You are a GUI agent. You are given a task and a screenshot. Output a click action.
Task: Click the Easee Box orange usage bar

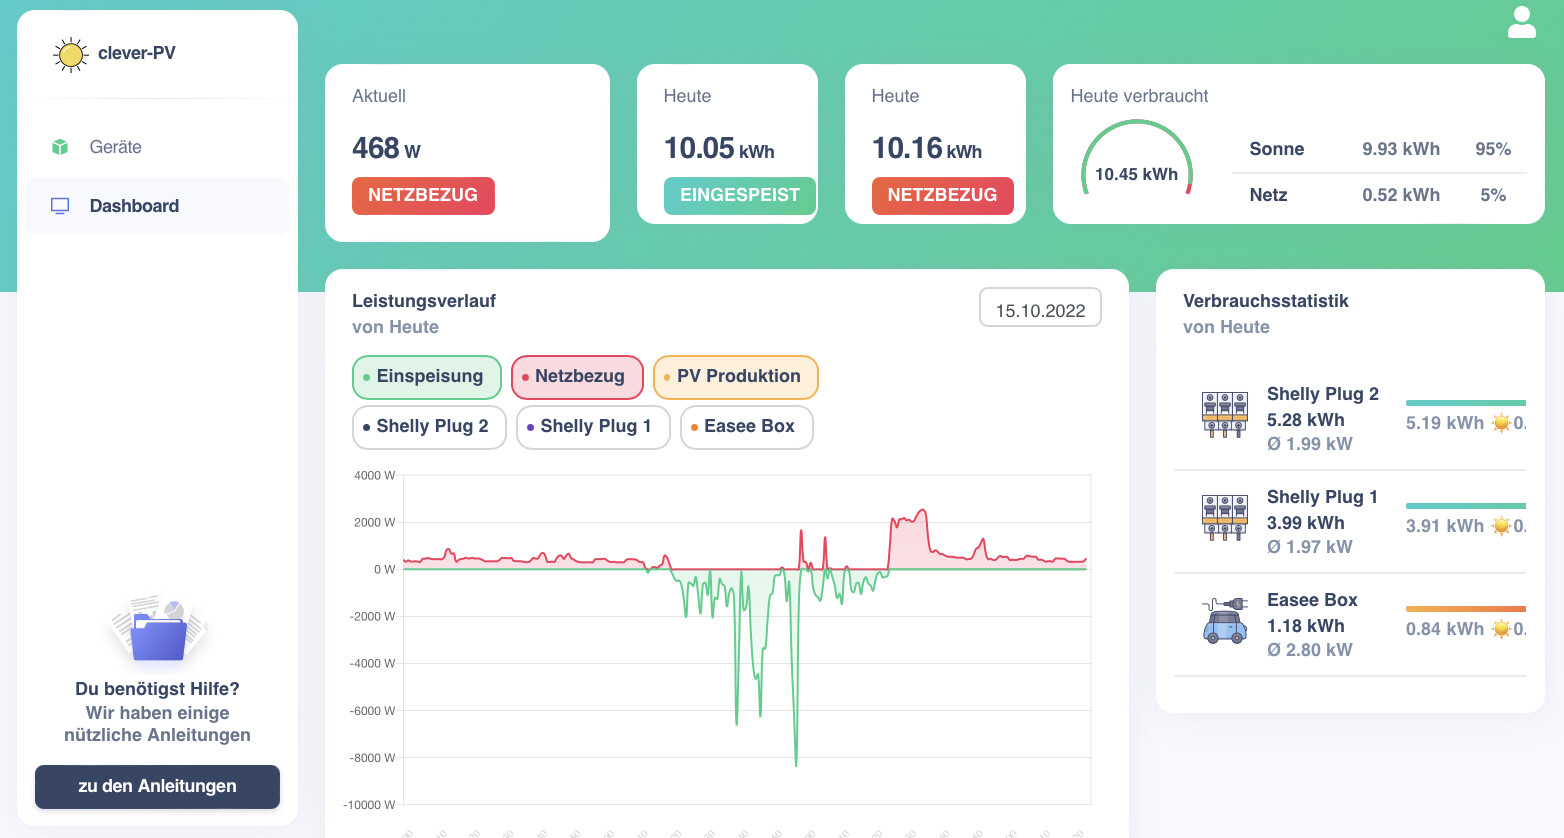(1466, 609)
